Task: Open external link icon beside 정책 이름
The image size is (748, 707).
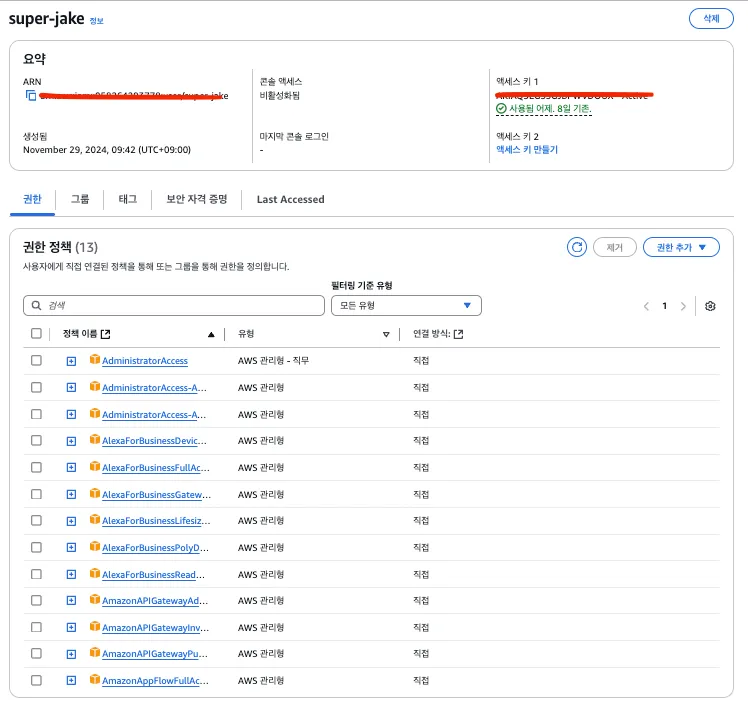Action: pos(105,334)
